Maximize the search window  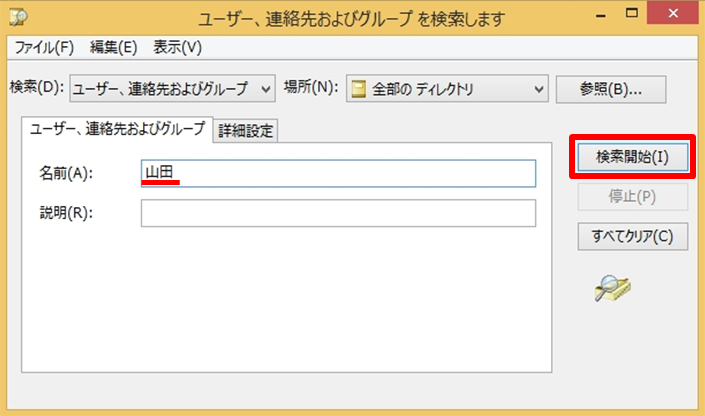tap(632, 13)
